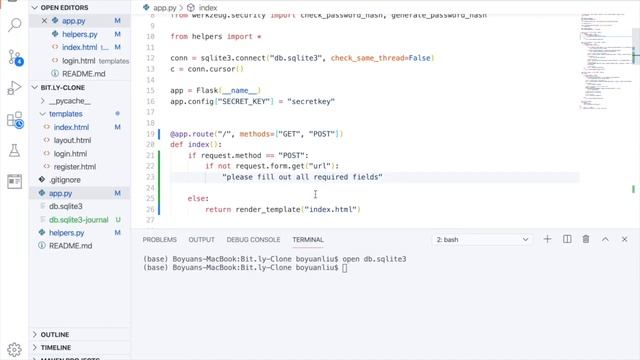Click the 'return render_template' line
The image size is (640, 360).
point(283,209)
